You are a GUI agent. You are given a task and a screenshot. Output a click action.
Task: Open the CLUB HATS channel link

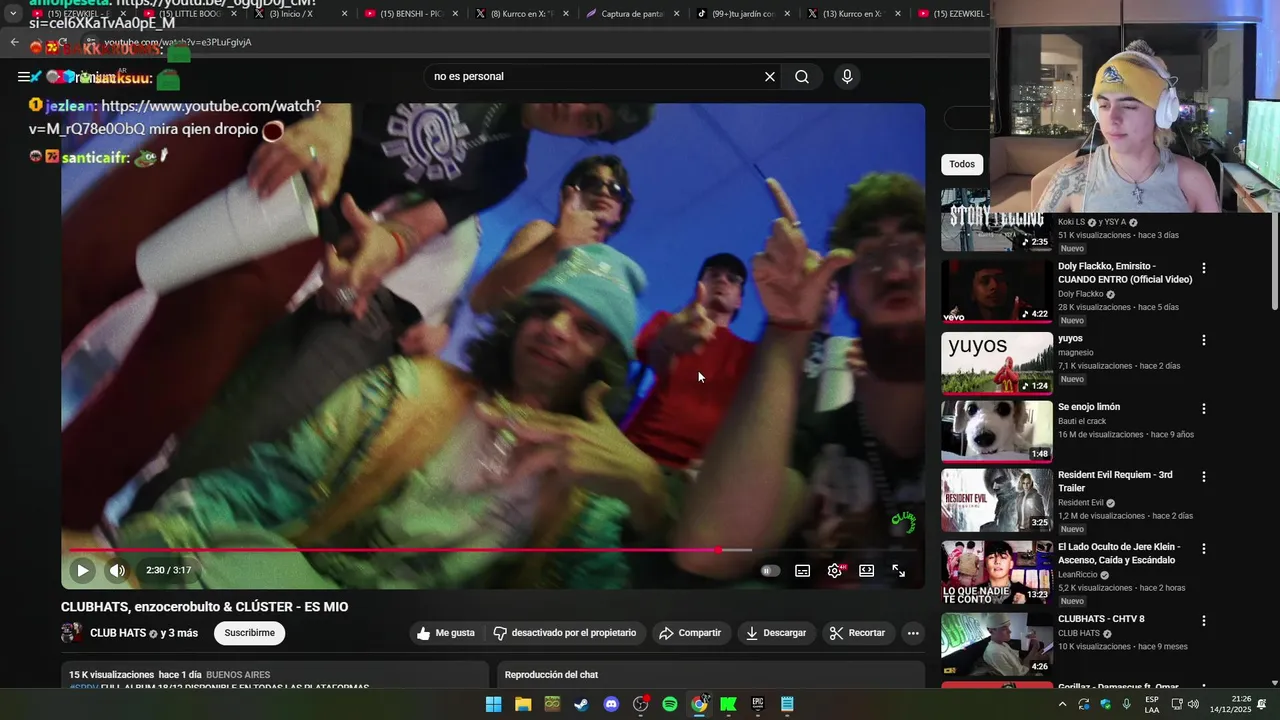118,633
